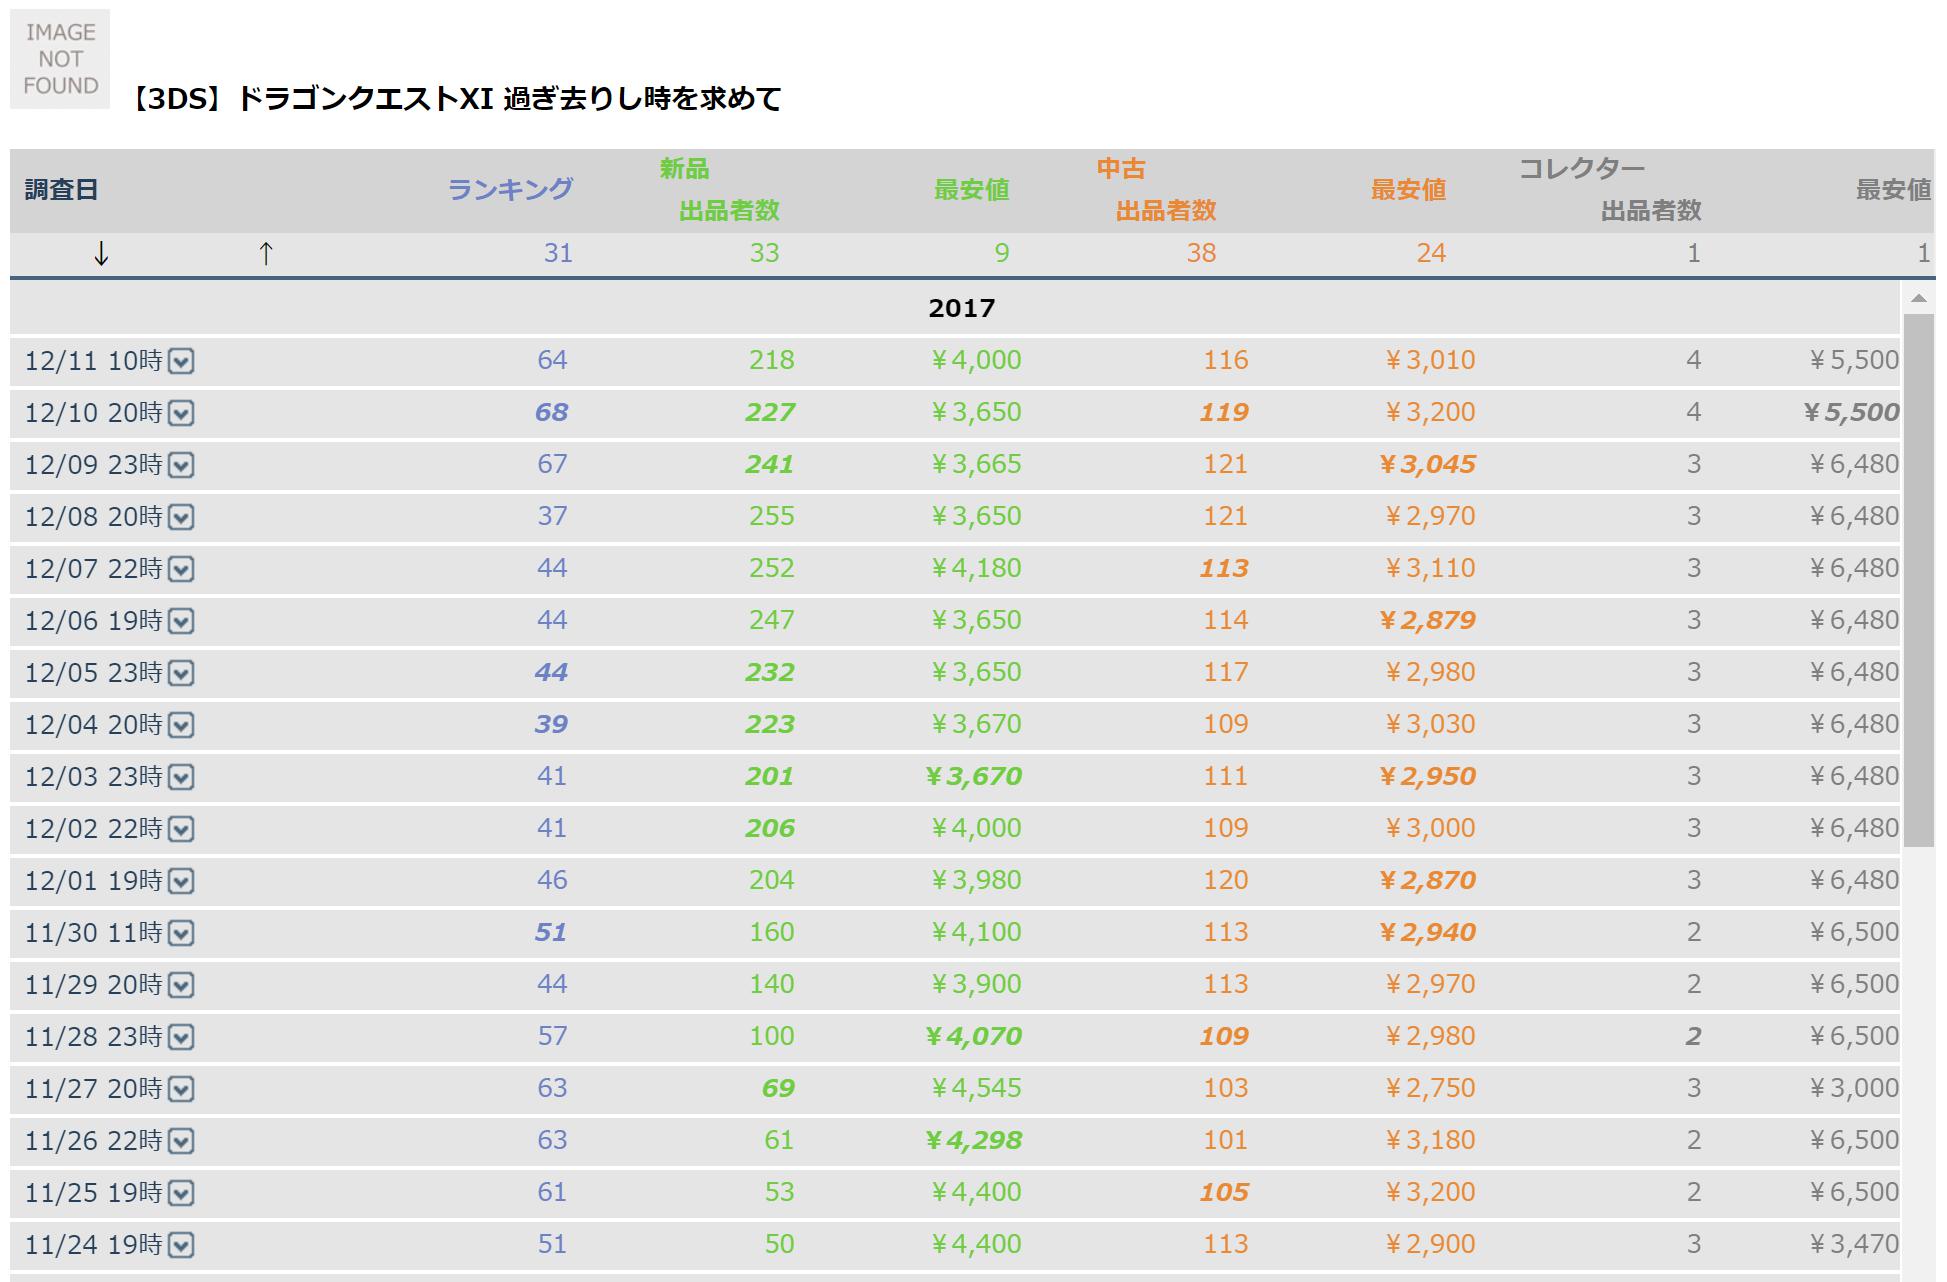Click used seller count 105
The height and width of the screenshot is (1282, 1947).
(x=1224, y=1192)
